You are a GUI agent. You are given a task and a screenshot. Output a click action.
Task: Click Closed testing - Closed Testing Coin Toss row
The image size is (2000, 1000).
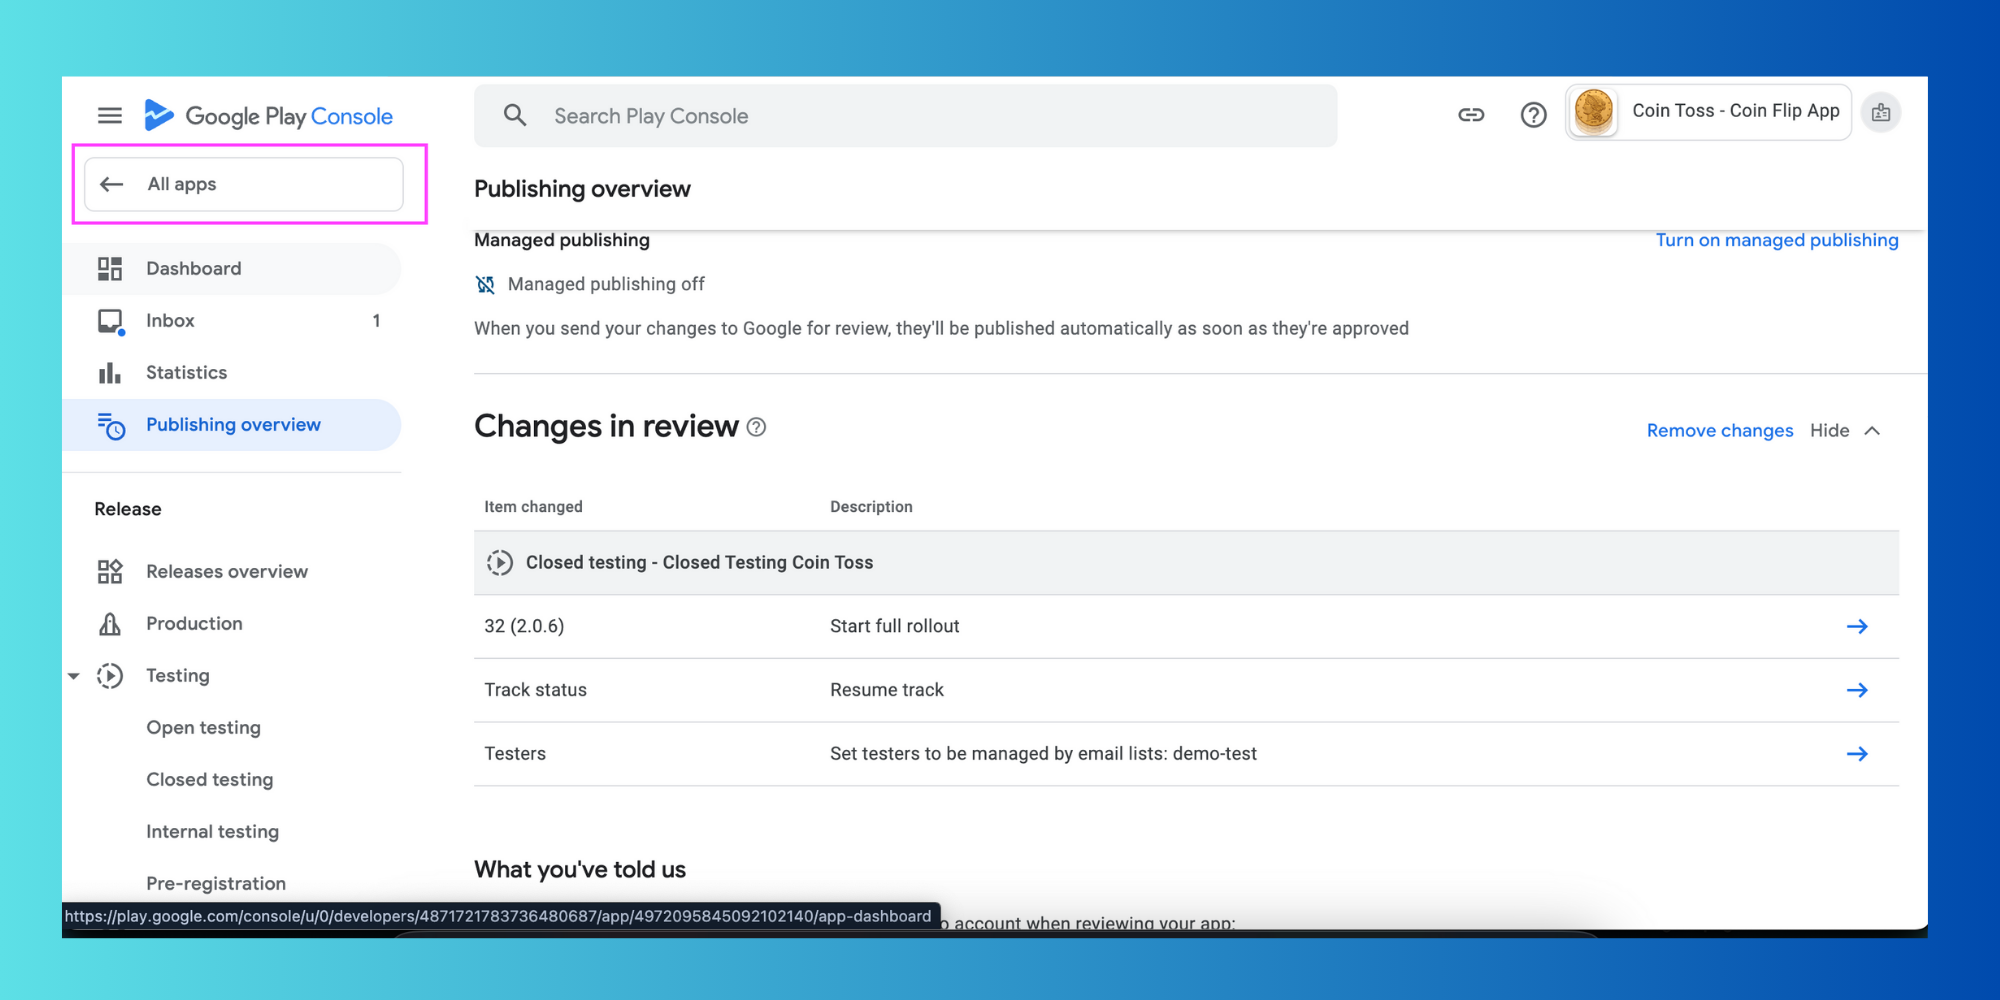(1186, 563)
